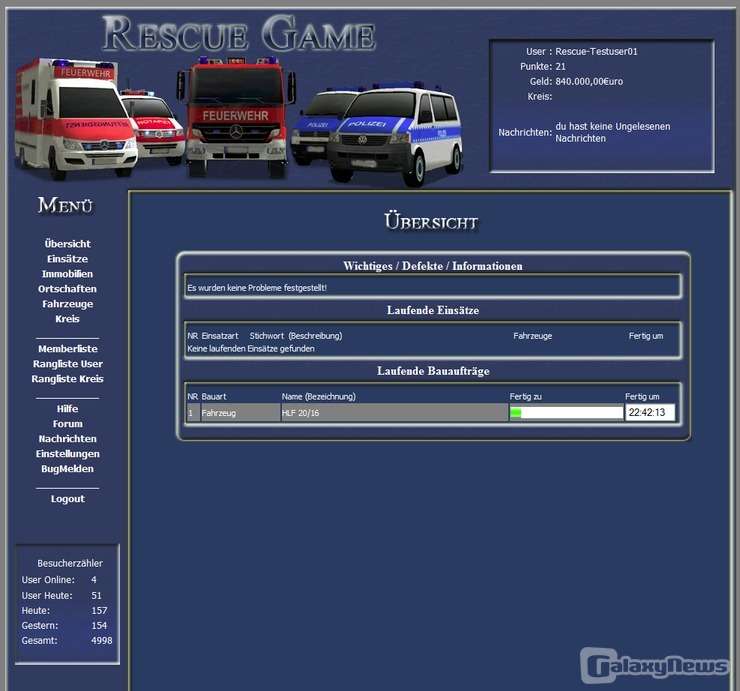
Task: Click the Besucherzähler title
Action: click(x=70, y=564)
